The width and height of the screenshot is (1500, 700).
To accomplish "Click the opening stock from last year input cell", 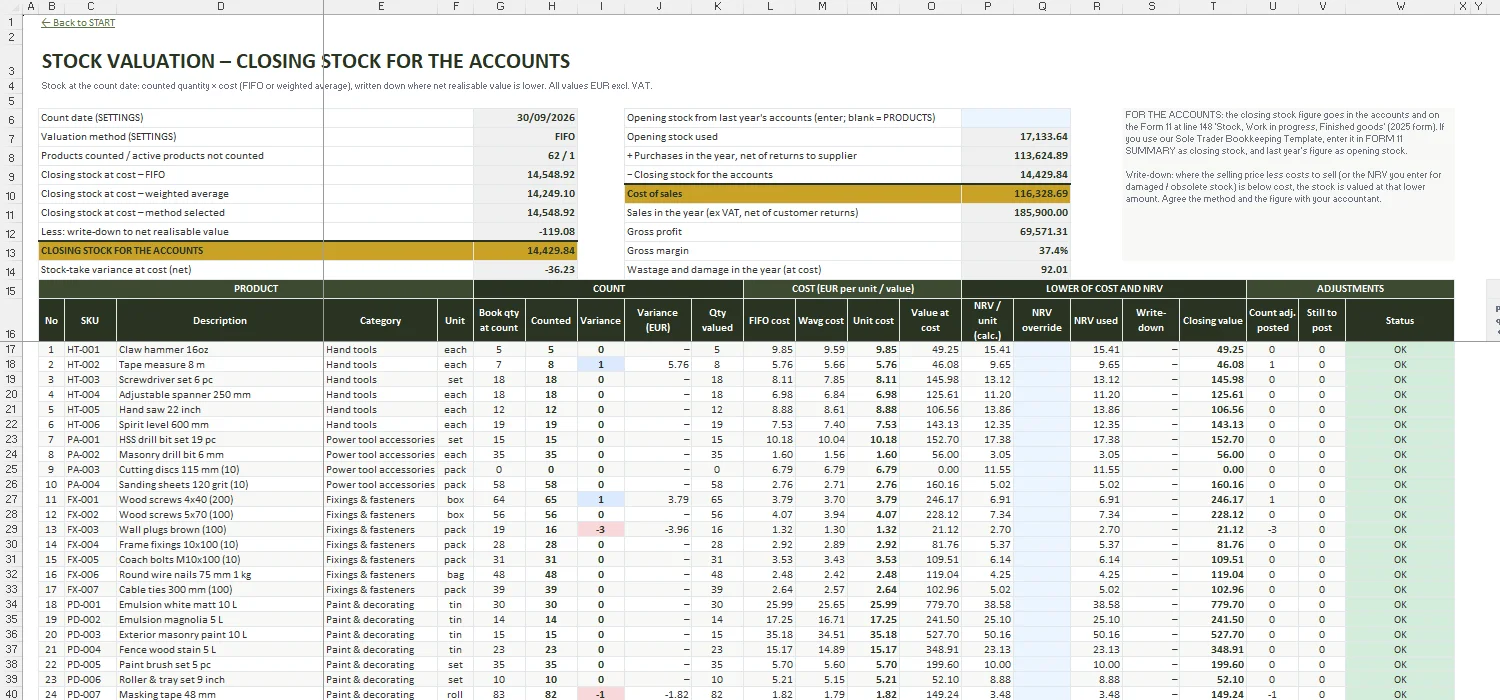I will pos(1015,118).
